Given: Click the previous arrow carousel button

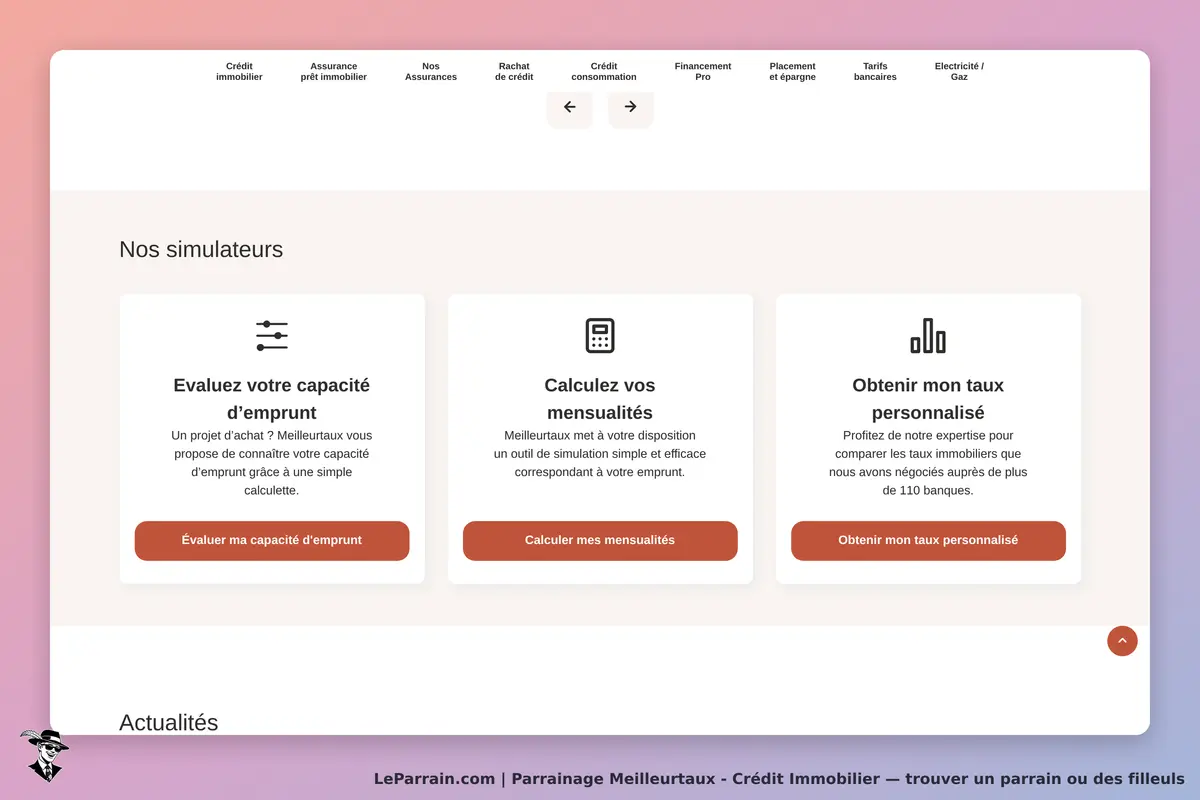Looking at the screenshot, I should click(569, 108).
